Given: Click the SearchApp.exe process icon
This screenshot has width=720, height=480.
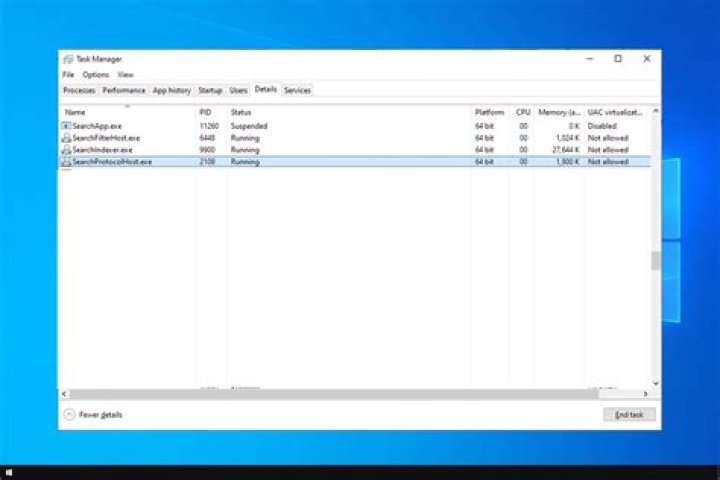Looking at the screenshot, I should (66, 126).
